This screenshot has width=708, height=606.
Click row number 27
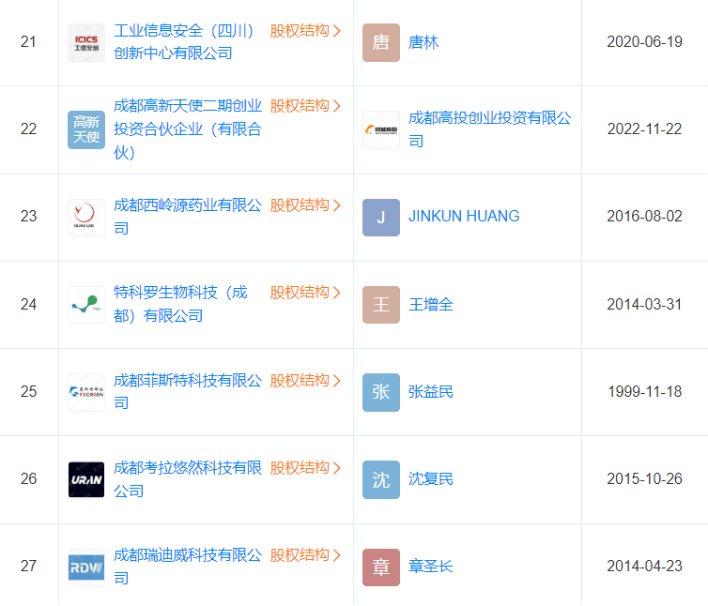(x=28, y=566)
